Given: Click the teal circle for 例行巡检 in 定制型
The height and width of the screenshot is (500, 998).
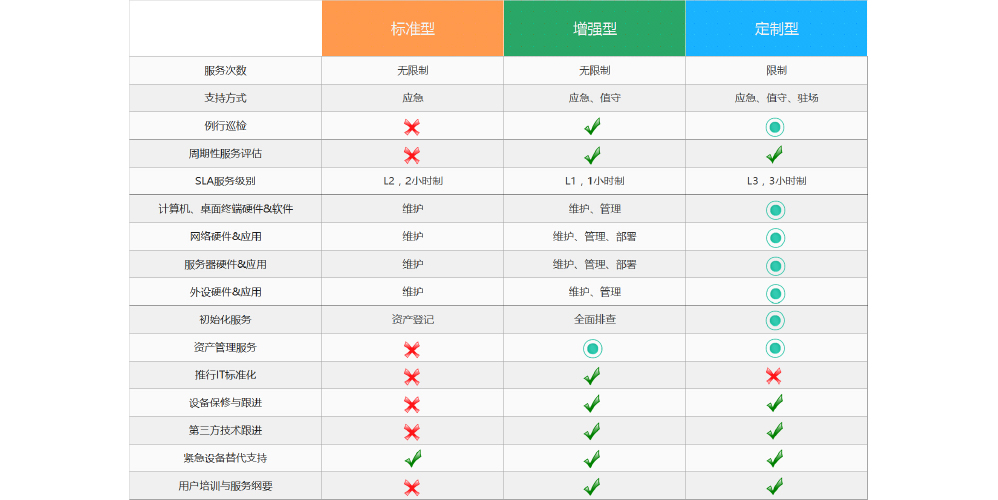Looking at the screenshot, I should (x=775, y=127).
